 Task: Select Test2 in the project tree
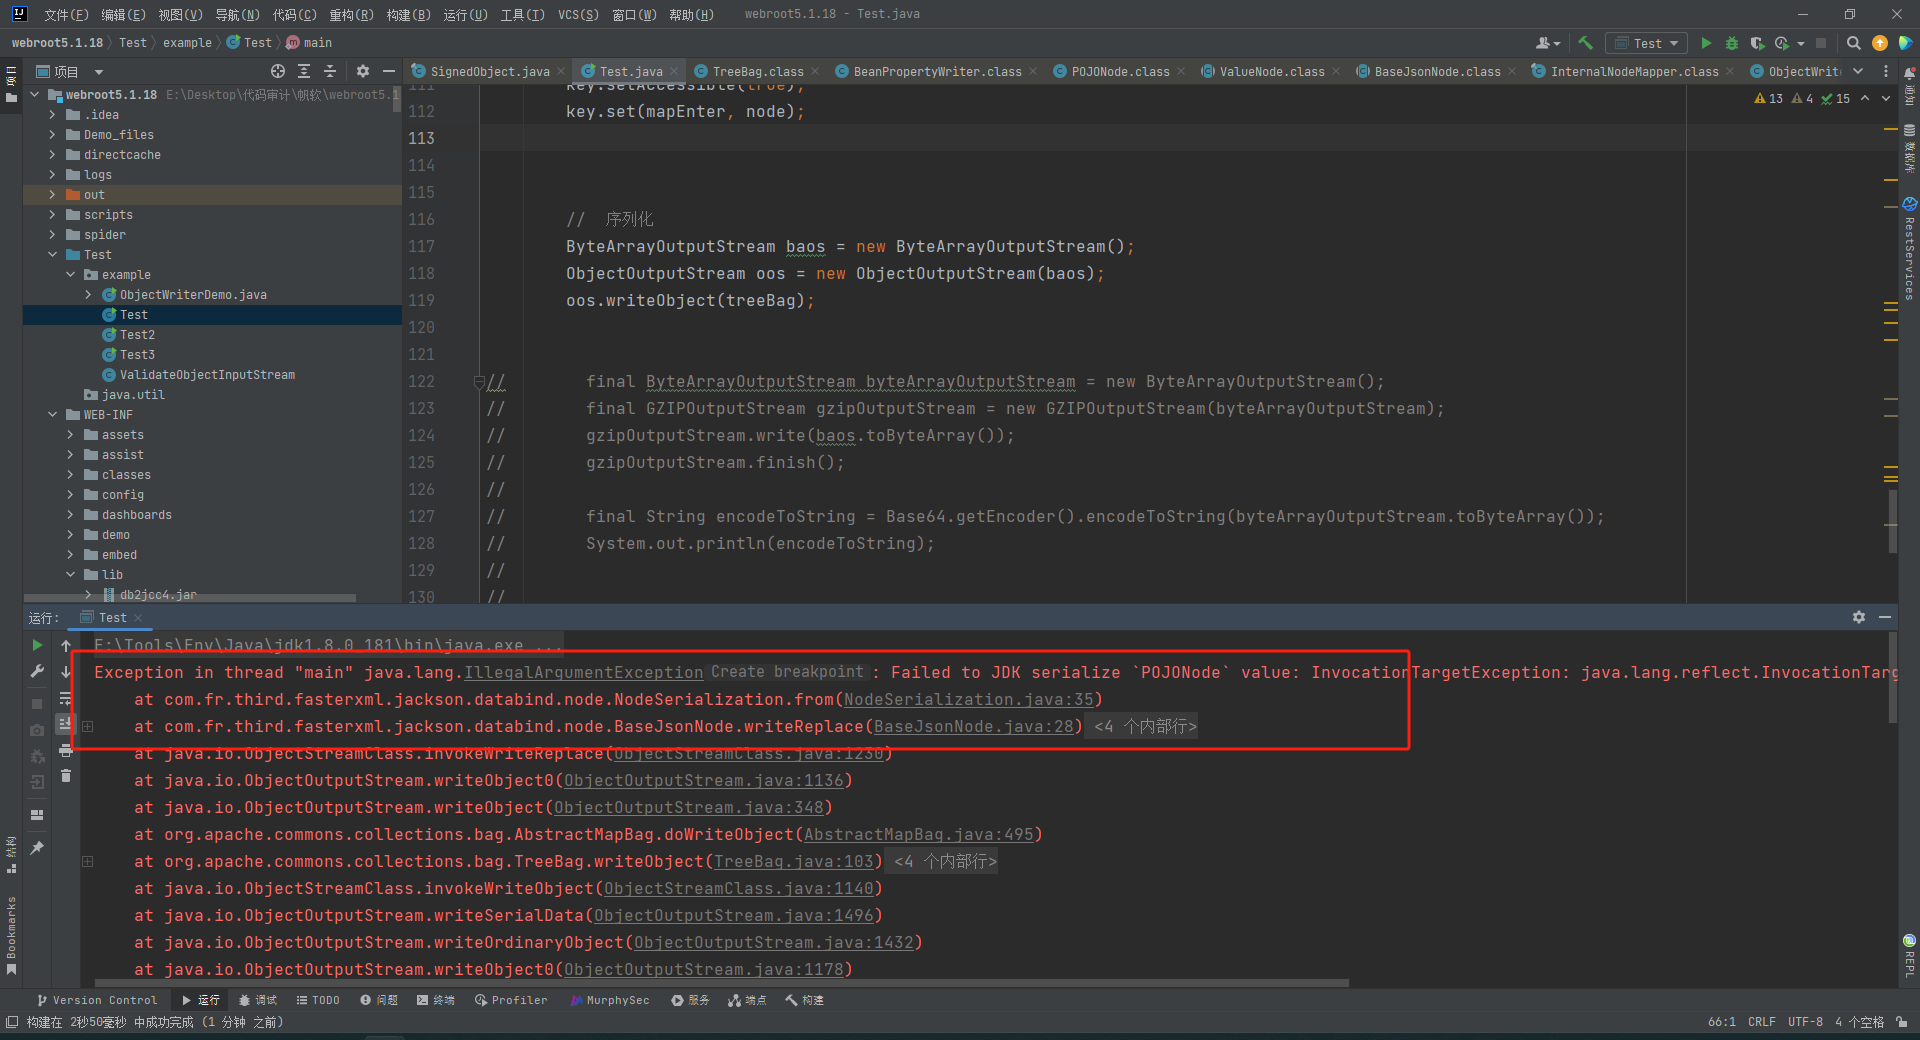137,335
